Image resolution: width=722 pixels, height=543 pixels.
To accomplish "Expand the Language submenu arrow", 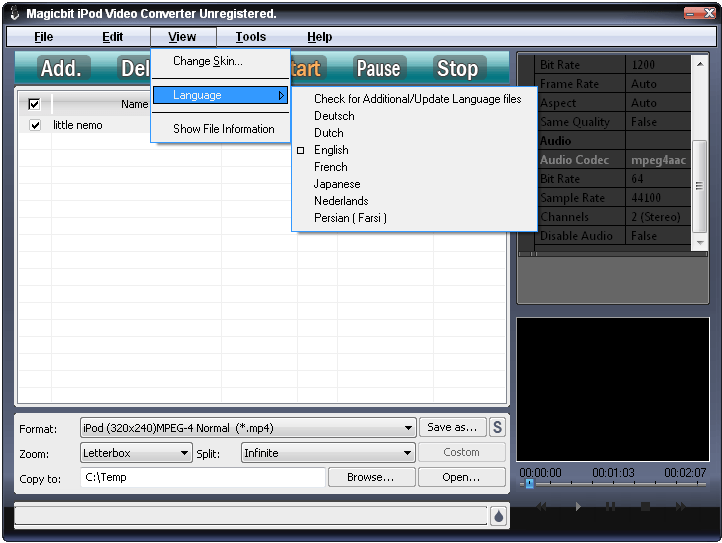I will tap(280, 95).
